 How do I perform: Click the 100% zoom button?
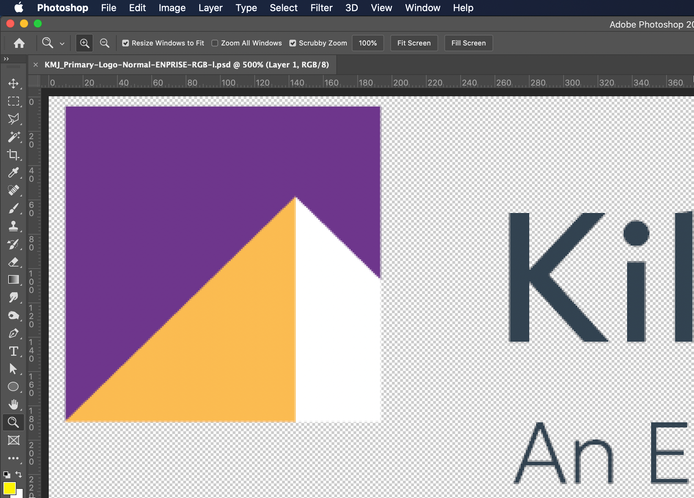(x=367, y=43)
